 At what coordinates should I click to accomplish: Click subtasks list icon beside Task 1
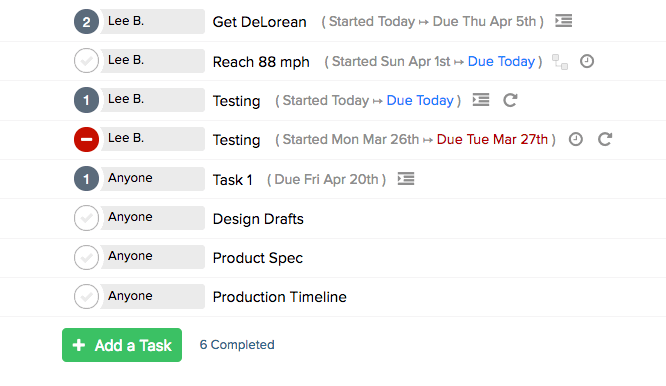click(x=406, y=179)
